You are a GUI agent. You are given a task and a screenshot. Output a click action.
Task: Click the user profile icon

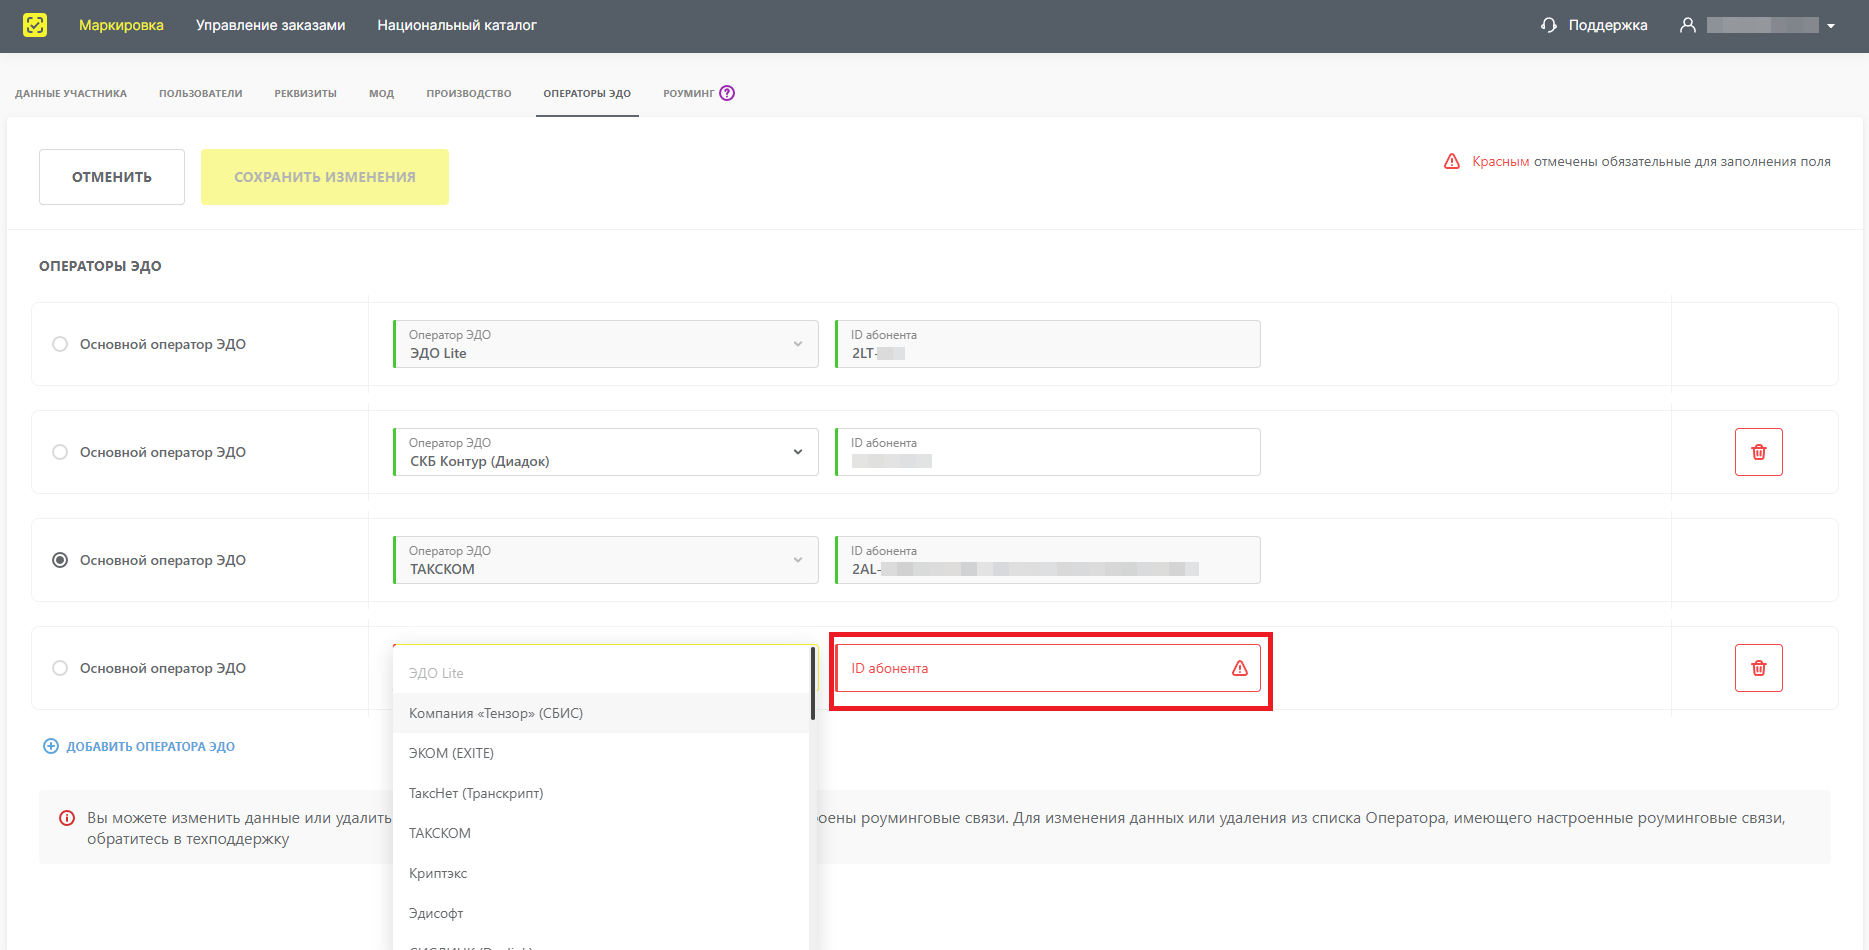click(x=1688, y=25)
